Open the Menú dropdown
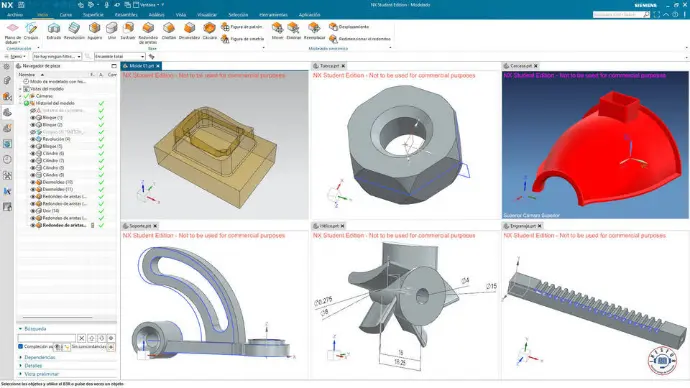690x388 pixels. pos(15,57)
